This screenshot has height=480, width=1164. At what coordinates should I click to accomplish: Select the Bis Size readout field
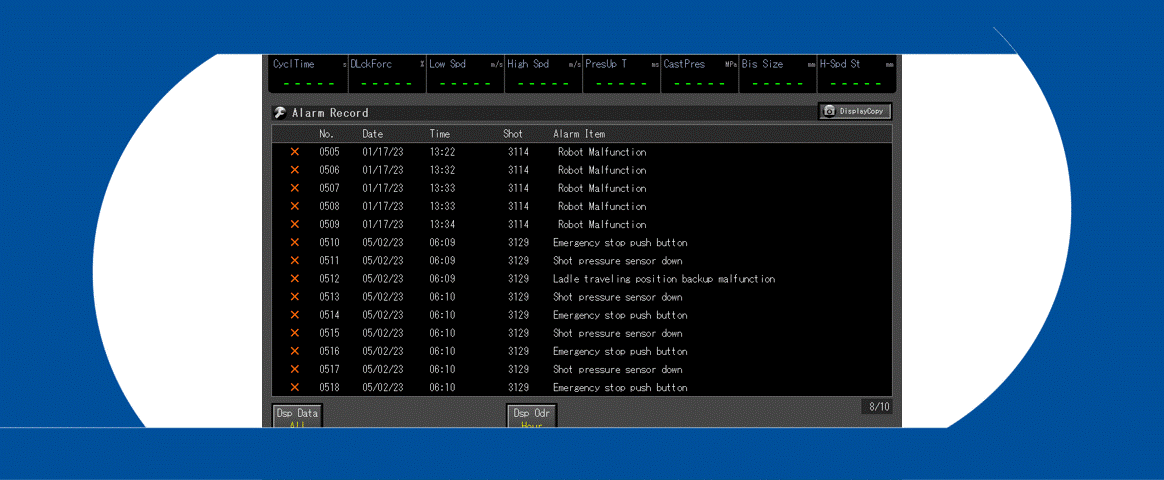(x=778, y=74)
